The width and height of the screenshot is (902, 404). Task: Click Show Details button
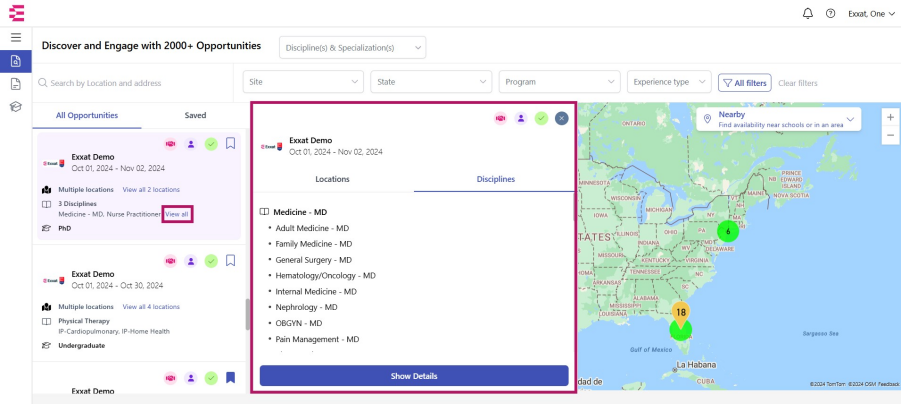pos(414,376)
